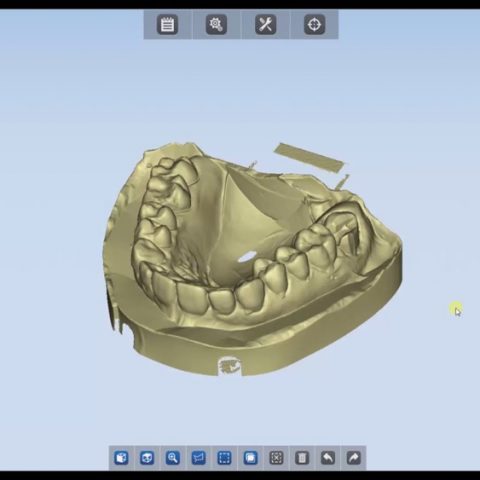
Task: Choose the dashed rectangle selection tool
Action: tap(224, 458)
